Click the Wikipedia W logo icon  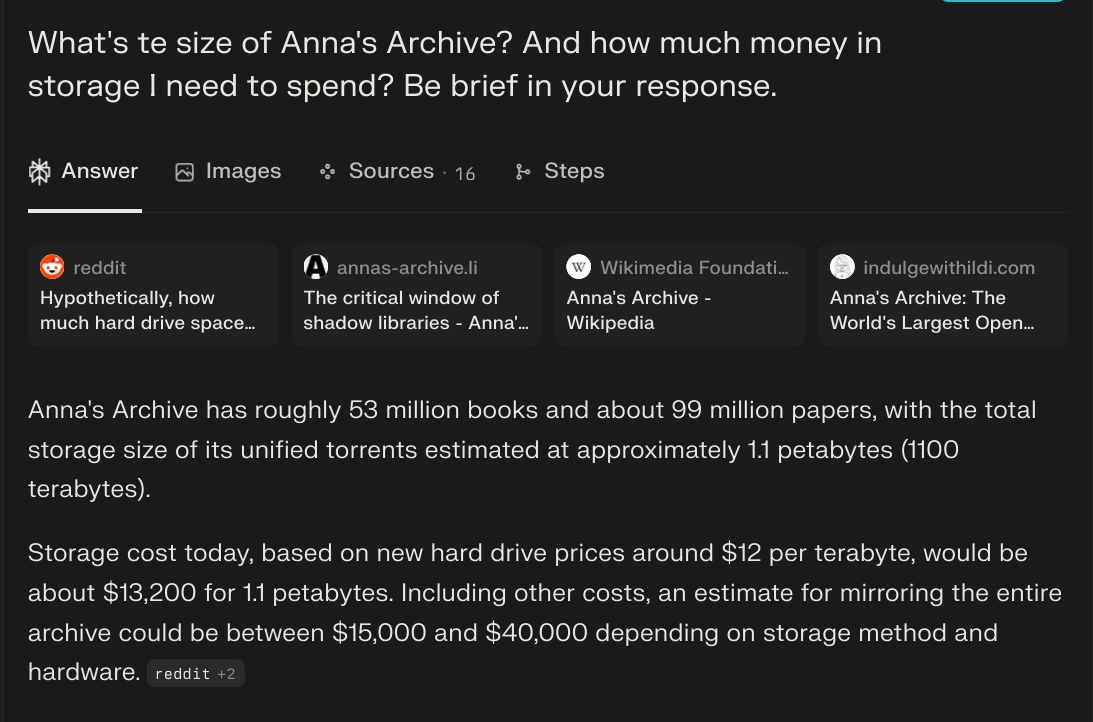tap(579, 267)
